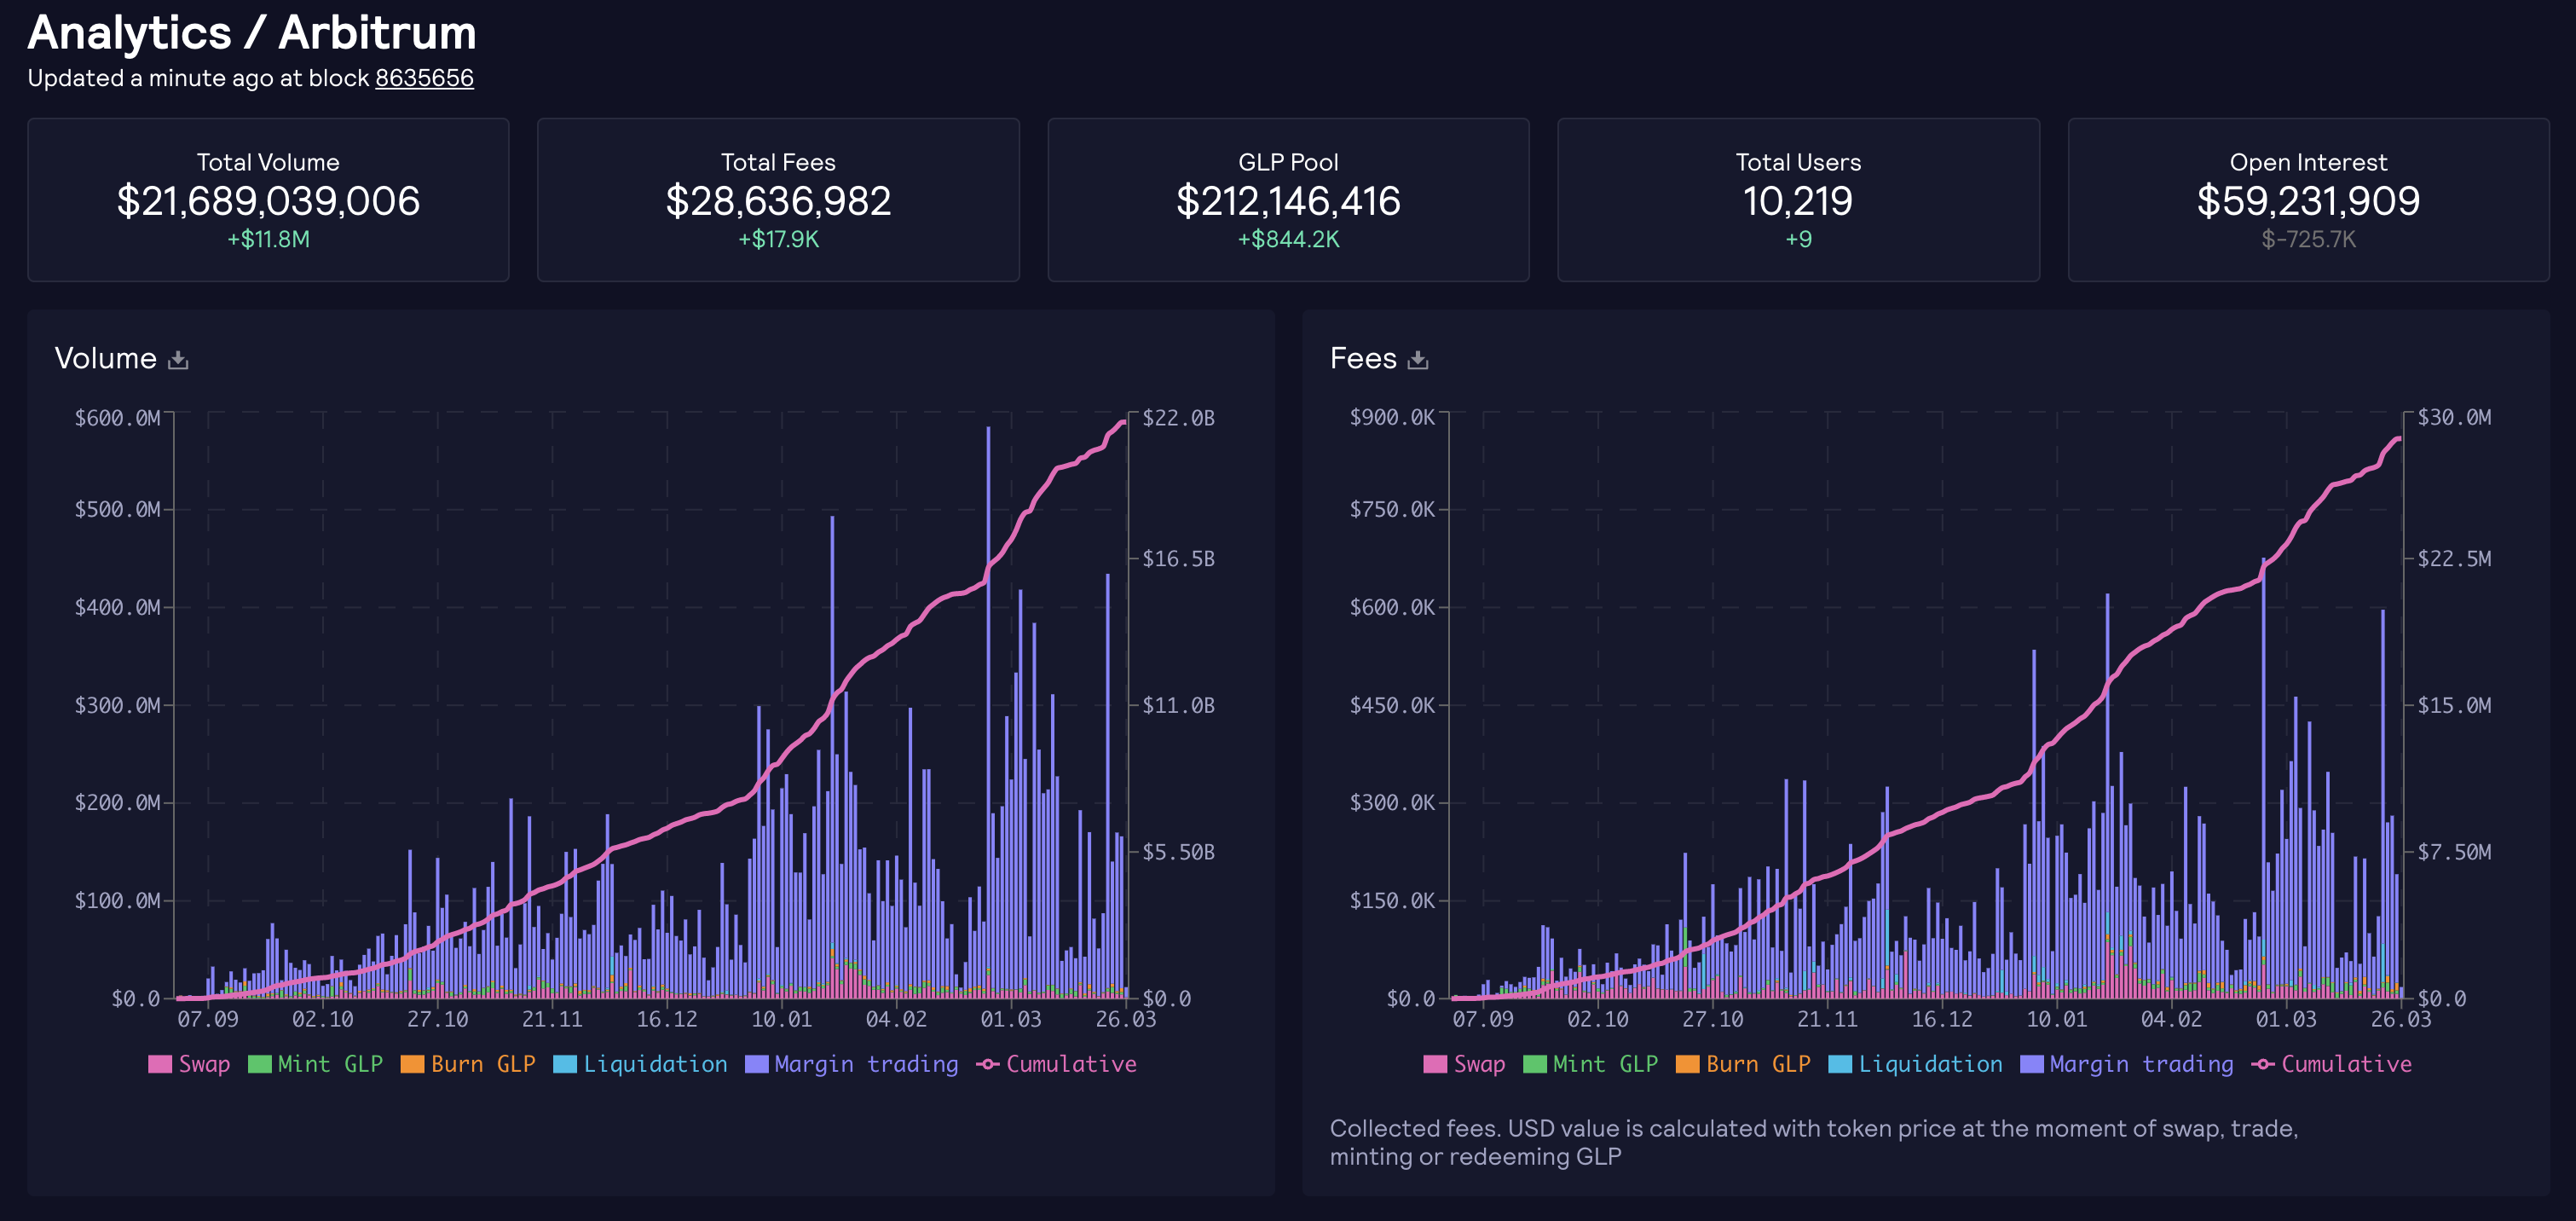
Task: Click the Open Interest stat card
Action: [x=2308, y=200]
